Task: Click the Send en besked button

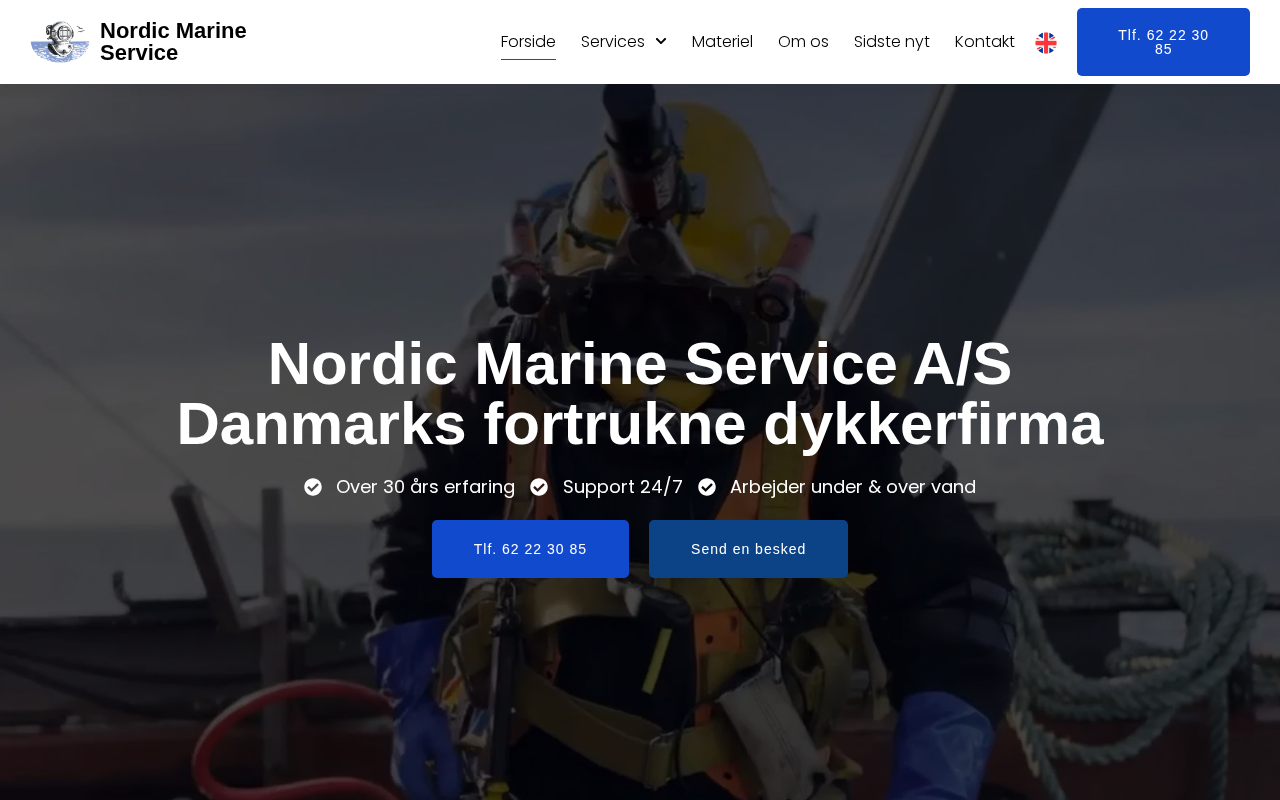Action: (x=748, y=549)
